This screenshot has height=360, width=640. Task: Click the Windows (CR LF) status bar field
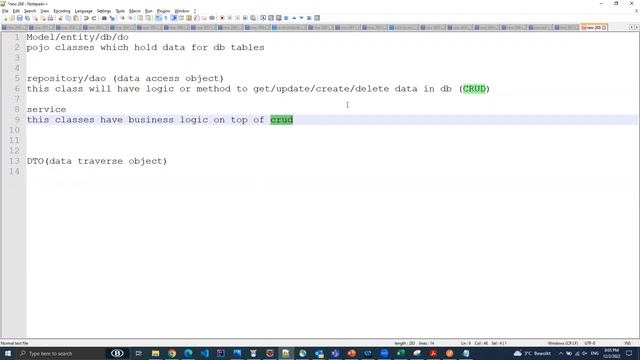[563, 343]
